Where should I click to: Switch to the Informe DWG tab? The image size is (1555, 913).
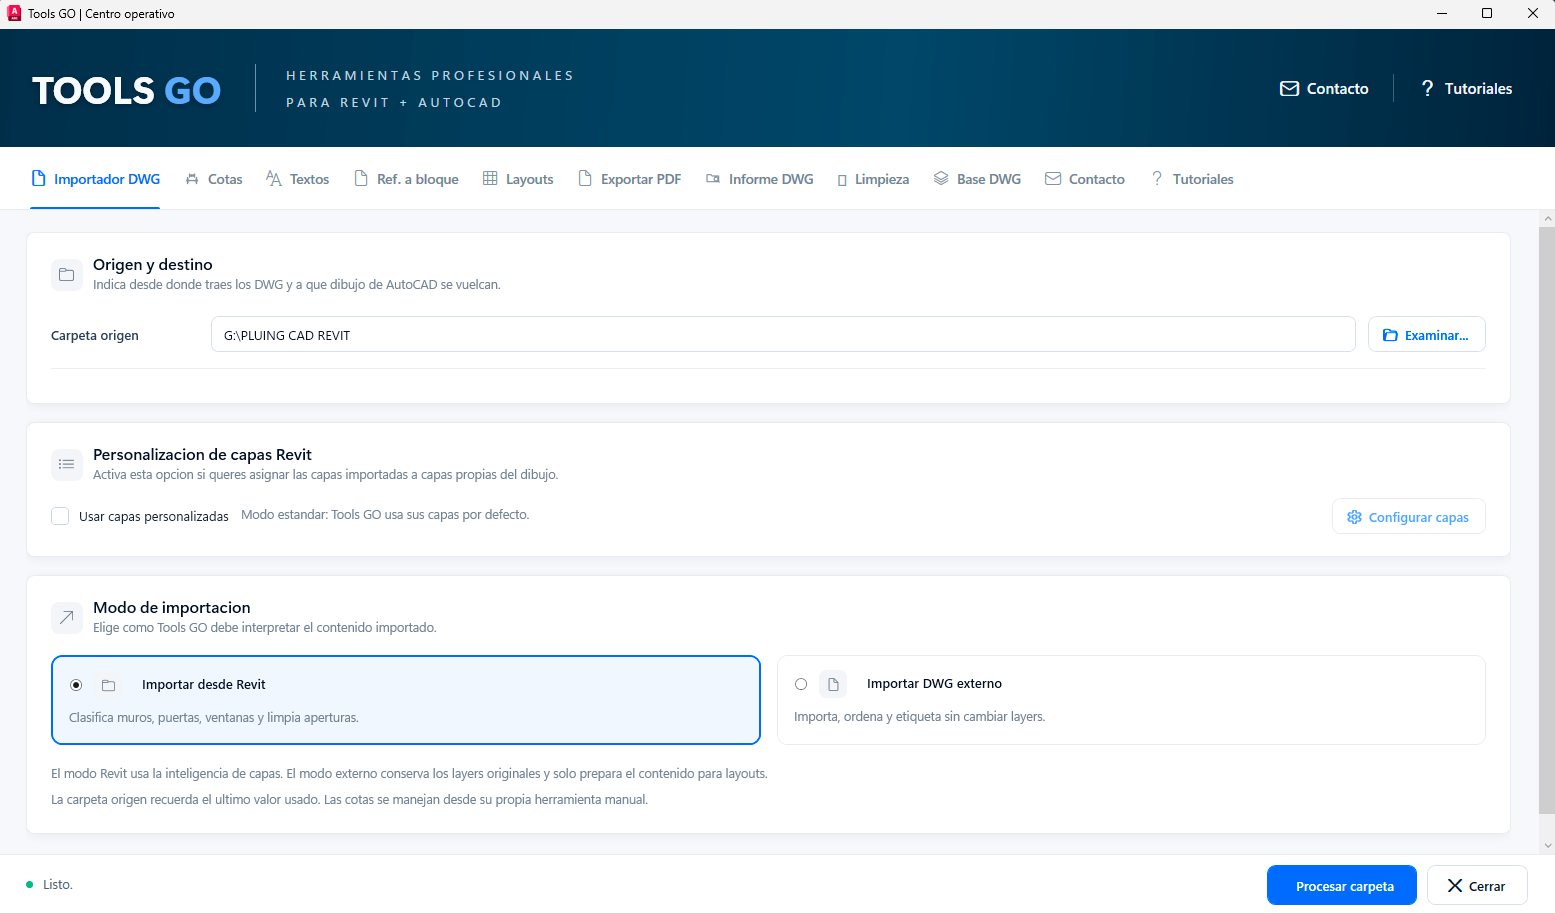point(760,179)
